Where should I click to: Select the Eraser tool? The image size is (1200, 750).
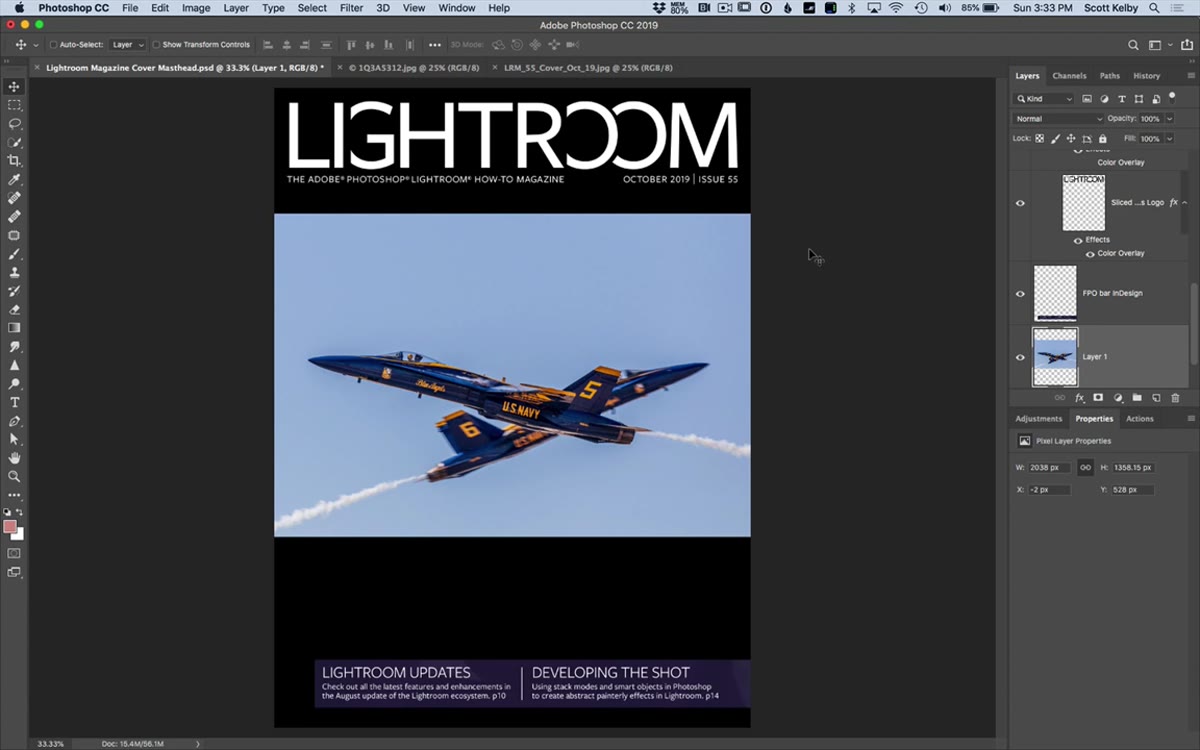[14, 309]
